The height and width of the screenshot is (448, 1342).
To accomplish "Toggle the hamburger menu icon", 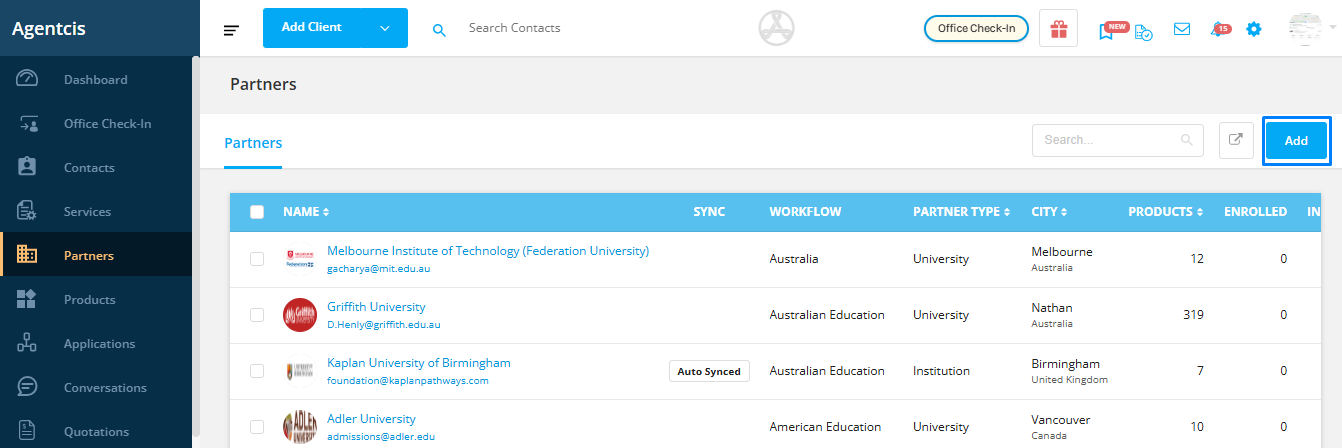I will click(x=231, y=30).
